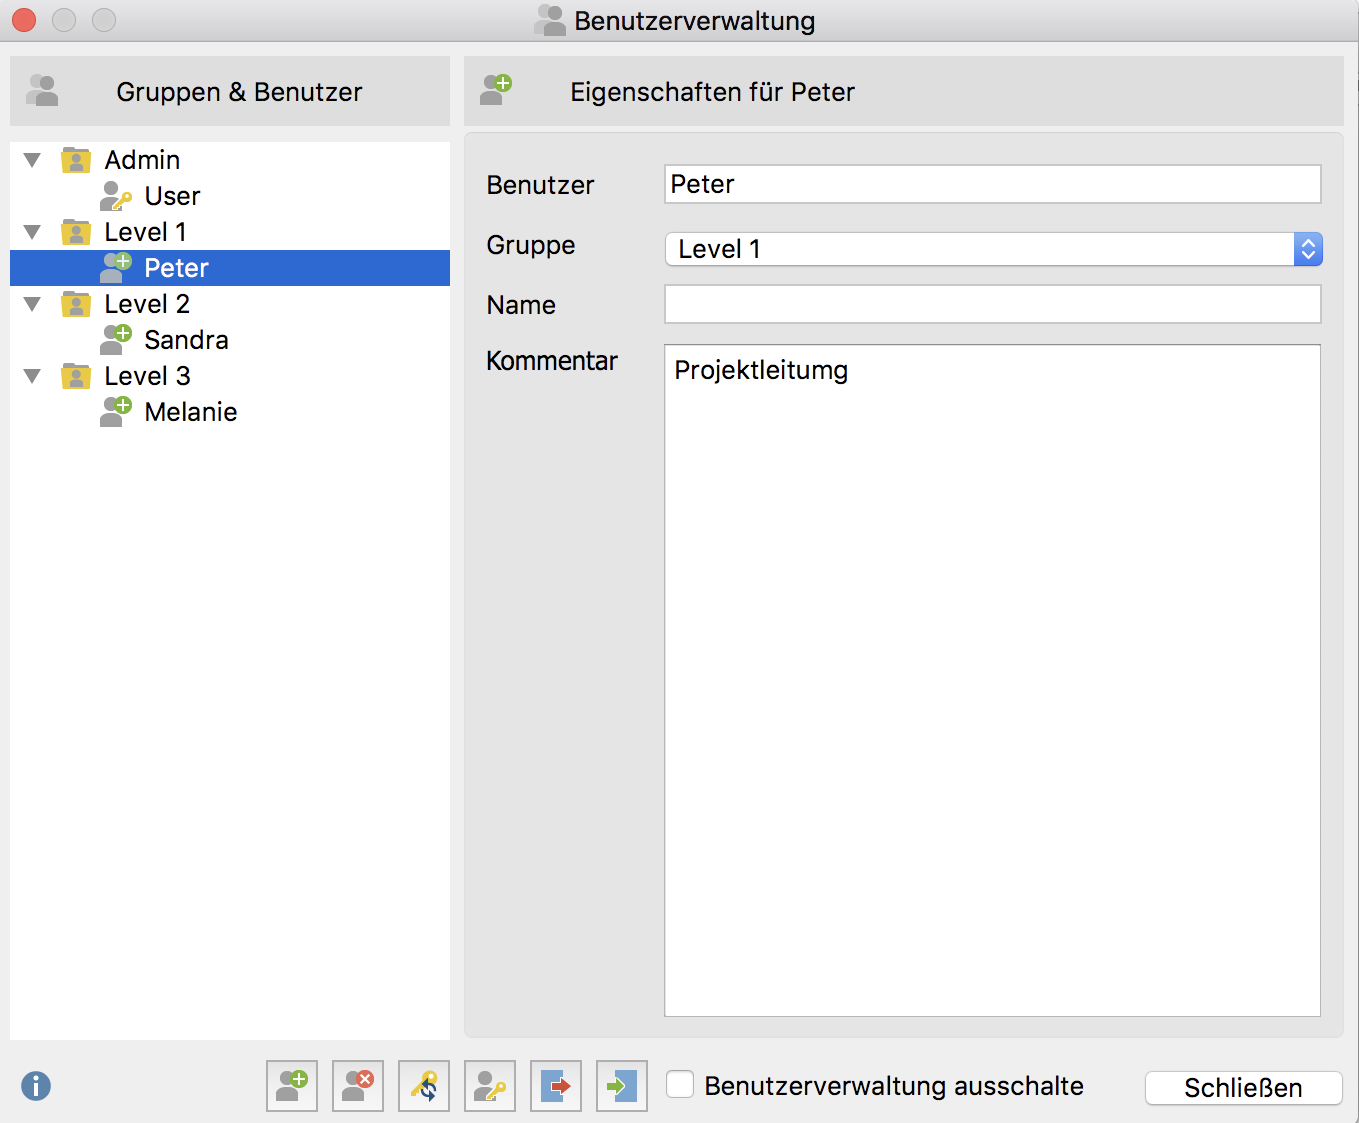Select the Level 1 group row
This screenshot has height=1123, width=1359.
pos(230,232)
